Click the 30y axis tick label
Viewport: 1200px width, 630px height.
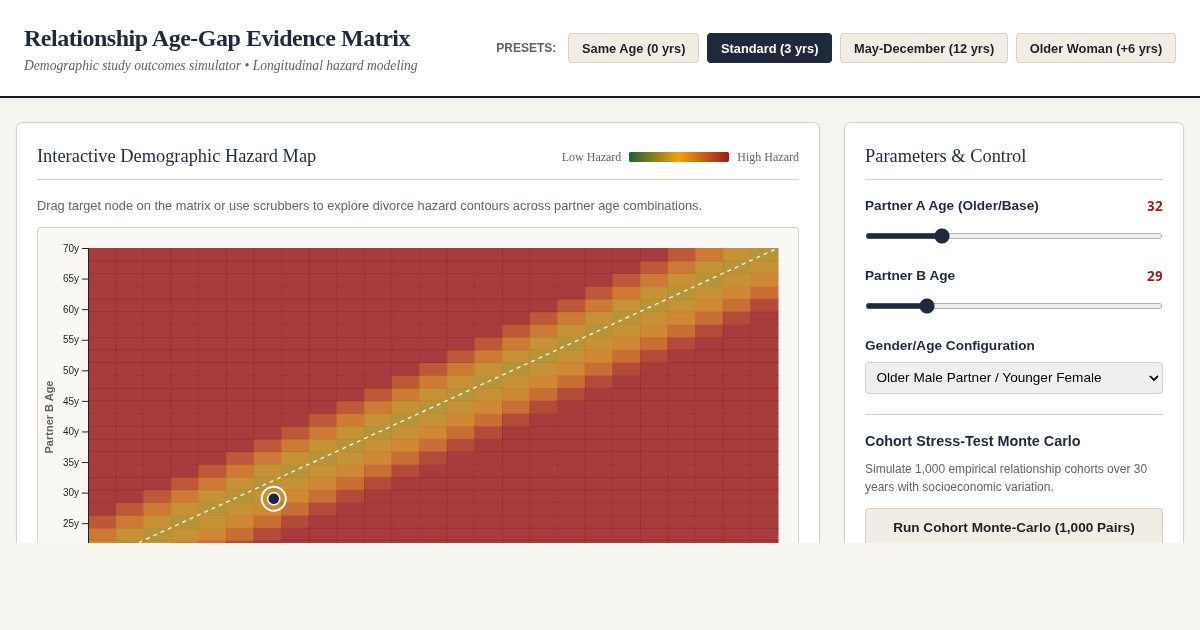point(71,493)
